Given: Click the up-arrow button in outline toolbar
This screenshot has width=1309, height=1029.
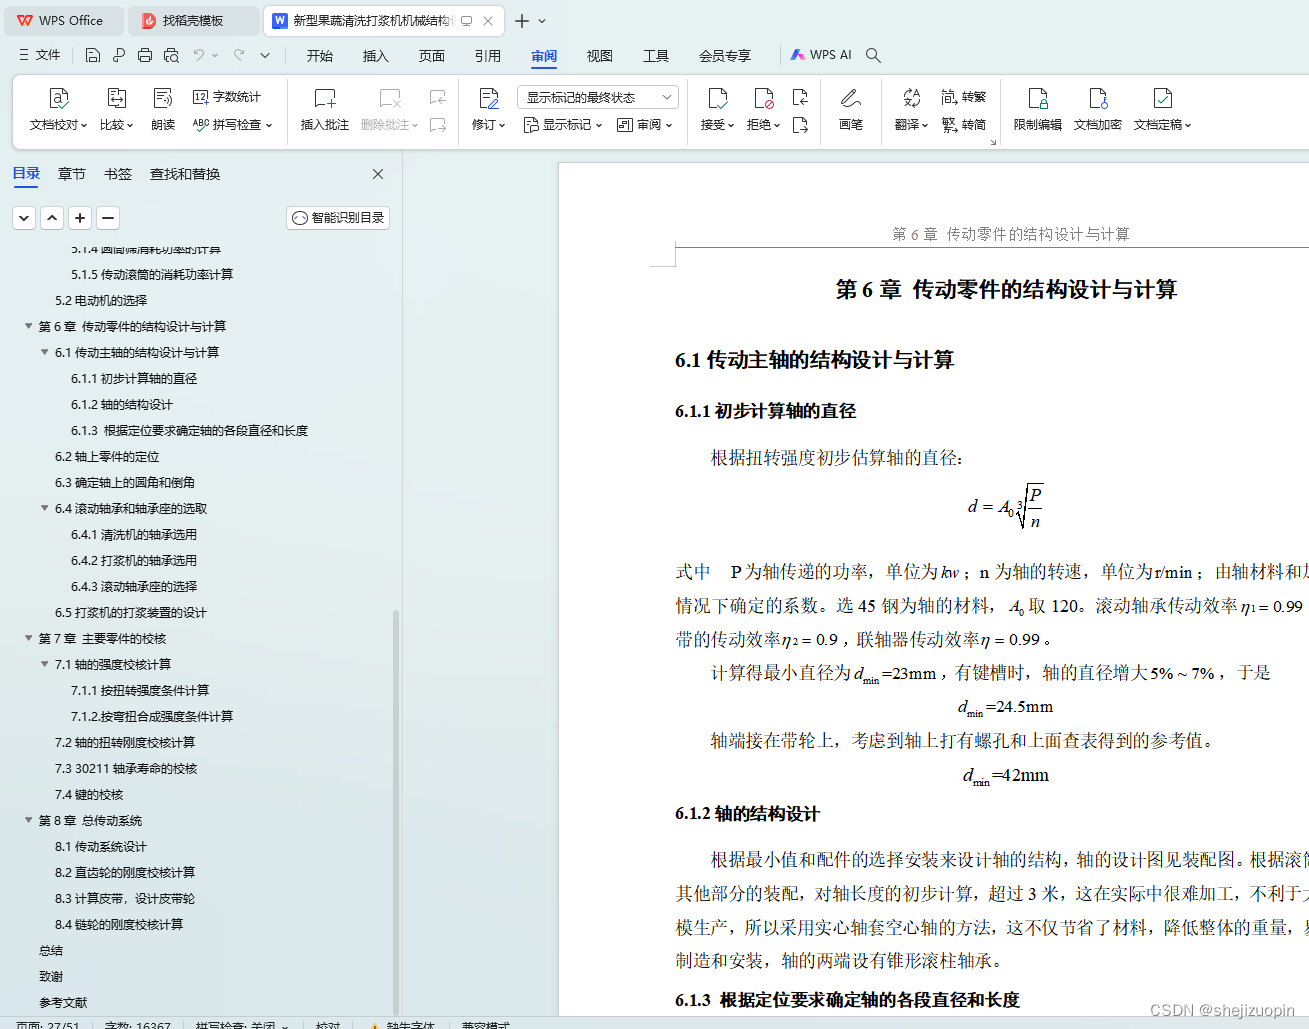Looking at the screenshot, I should pos(52,217).
